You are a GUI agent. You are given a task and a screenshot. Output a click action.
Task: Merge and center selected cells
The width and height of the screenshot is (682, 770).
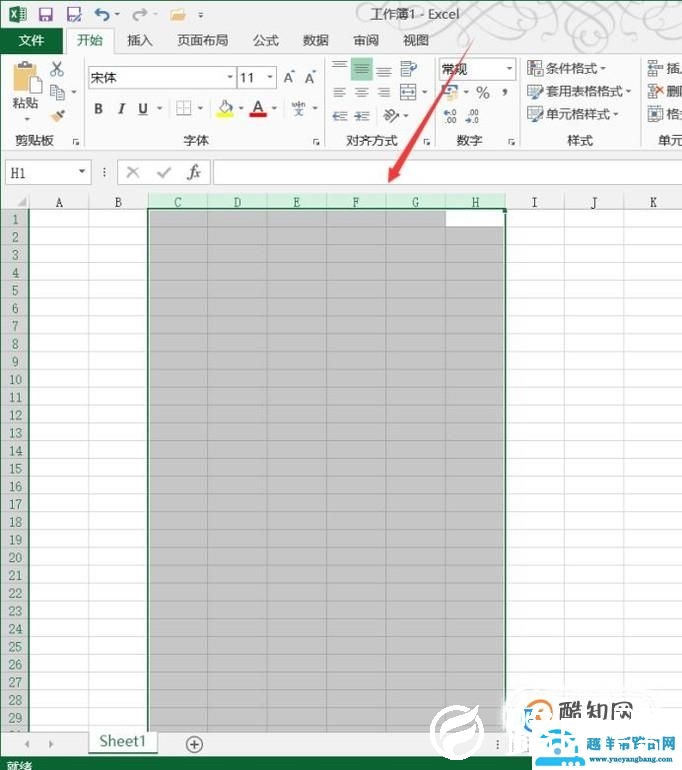tap(408, 92)
